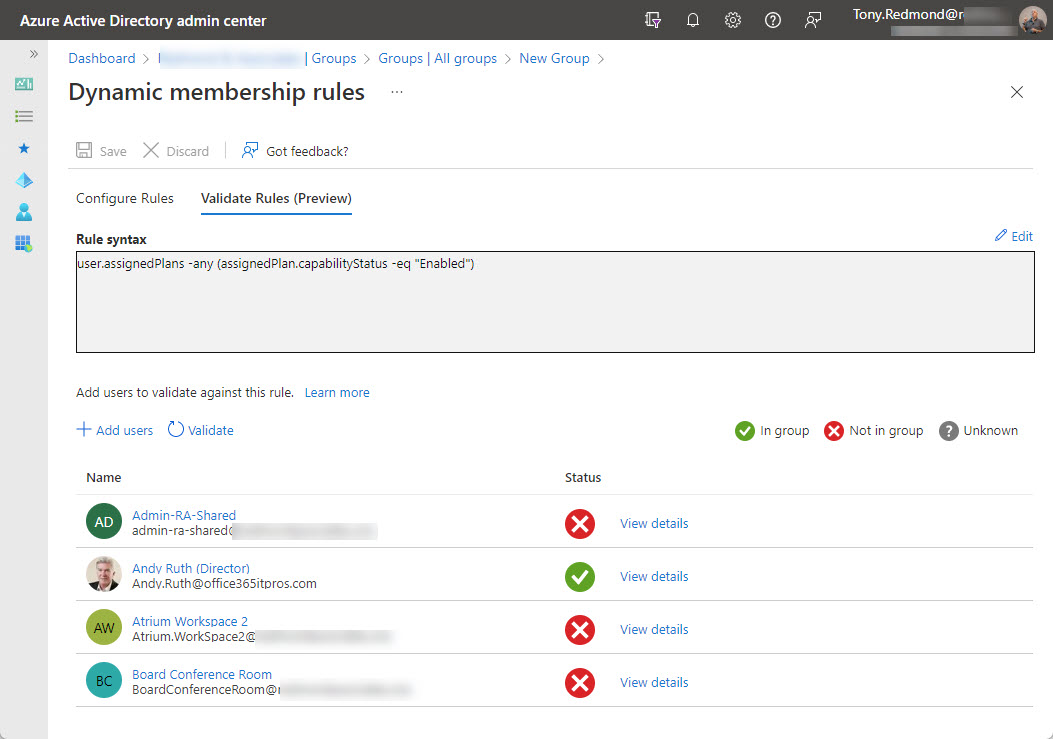Click the Azure Active Directory admin center title
Viewport: 1053px width, 739px height.
[143, 21]
